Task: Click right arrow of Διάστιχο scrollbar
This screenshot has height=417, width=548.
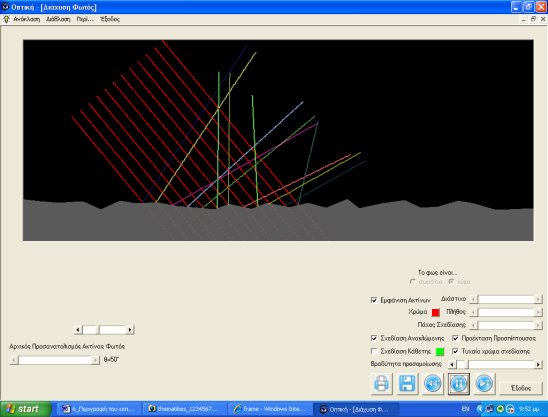Action: pos(538,299)
